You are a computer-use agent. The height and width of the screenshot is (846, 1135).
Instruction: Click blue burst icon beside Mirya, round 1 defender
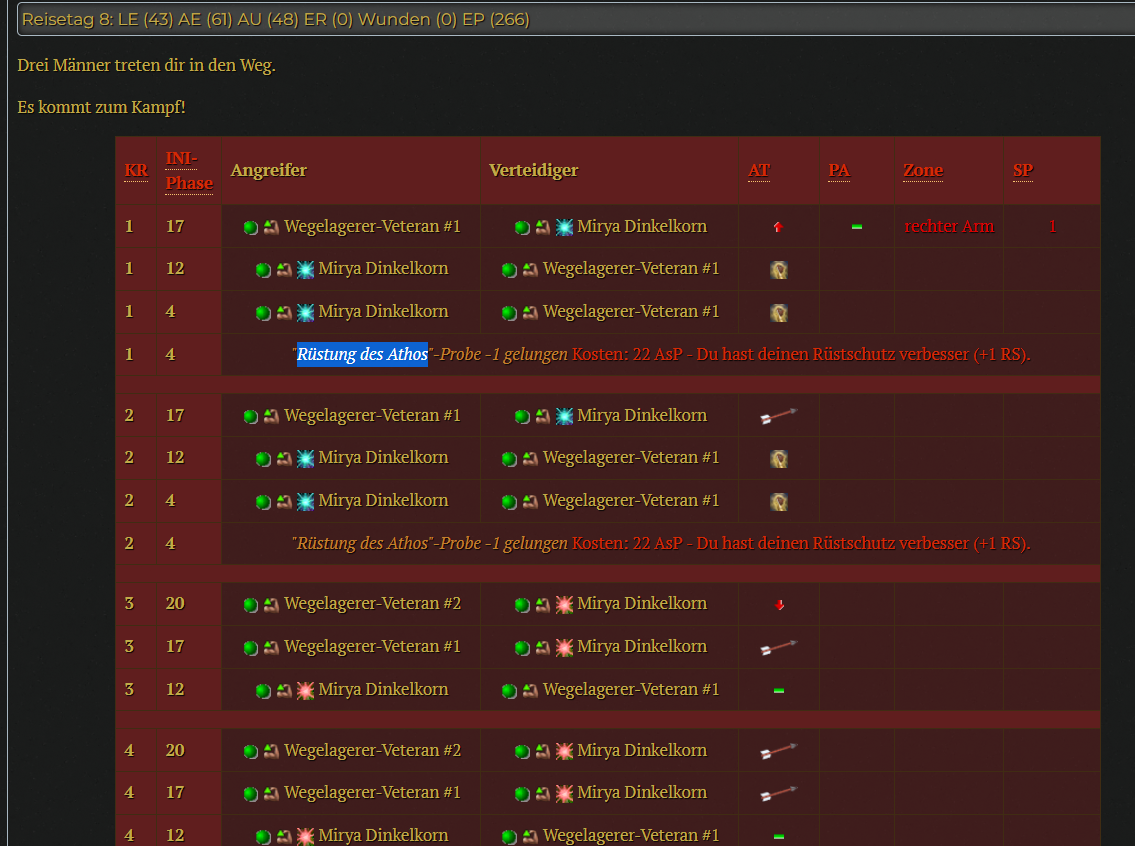[x=564, y=227]
